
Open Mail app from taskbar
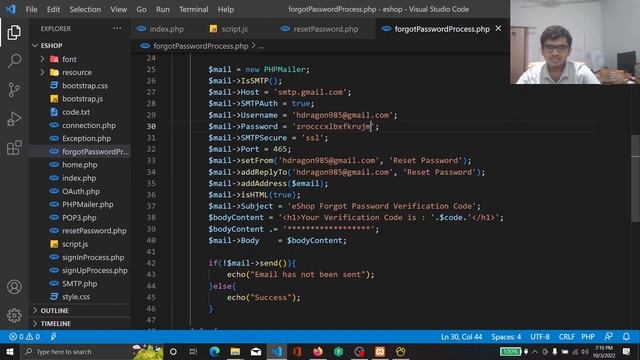coord(256,351)
